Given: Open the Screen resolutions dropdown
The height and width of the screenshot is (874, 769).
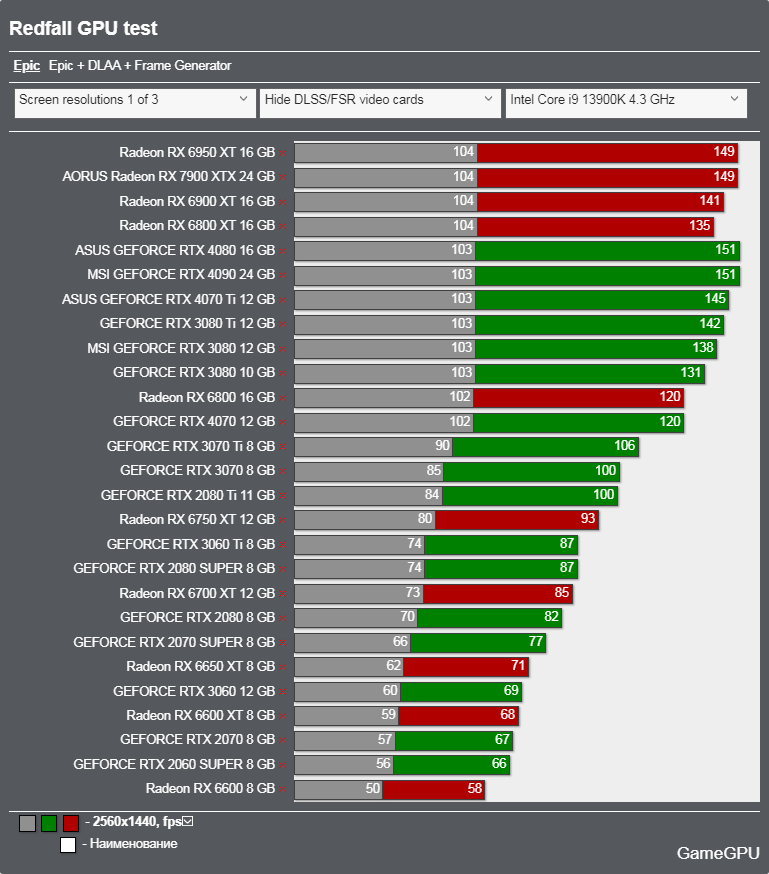Looking at the screenshot, I should [x=135, y=103].
